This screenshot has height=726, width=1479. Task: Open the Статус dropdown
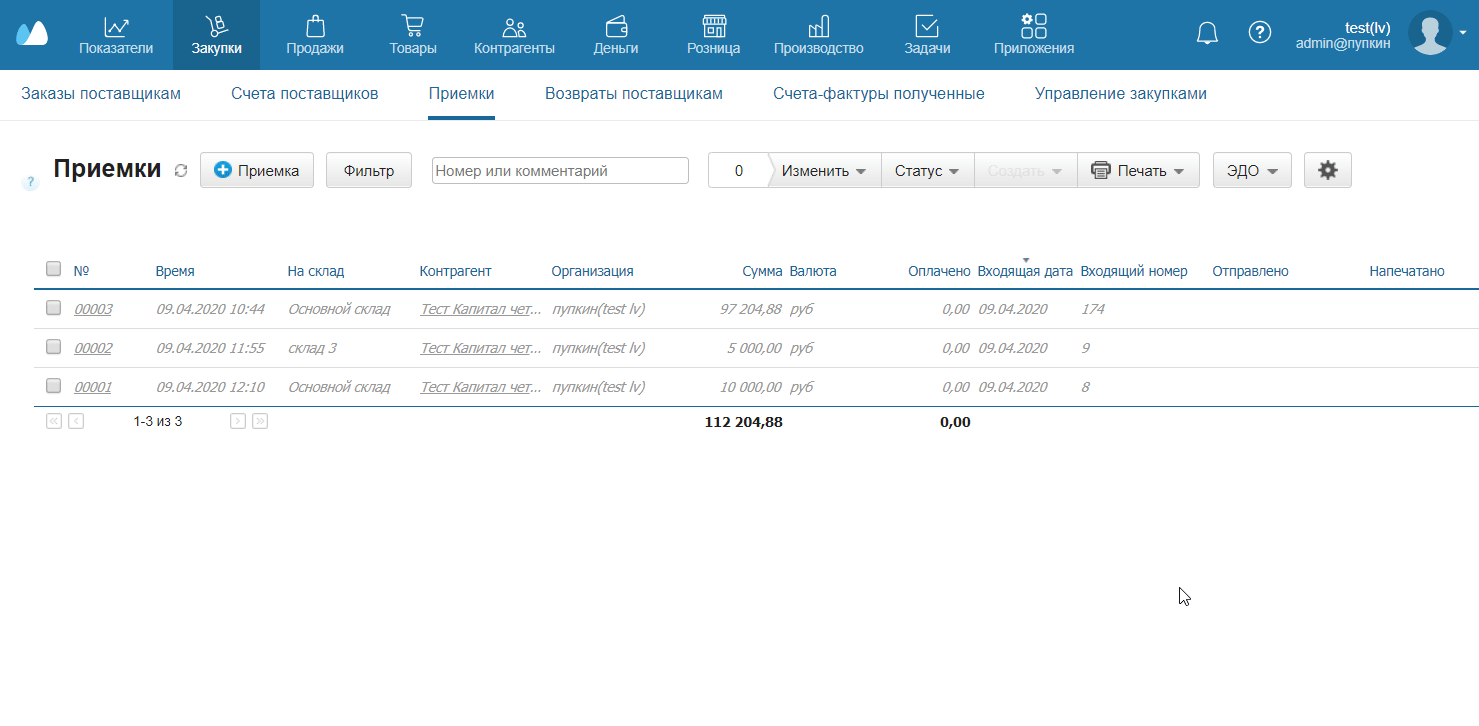(x=927, y=171)
